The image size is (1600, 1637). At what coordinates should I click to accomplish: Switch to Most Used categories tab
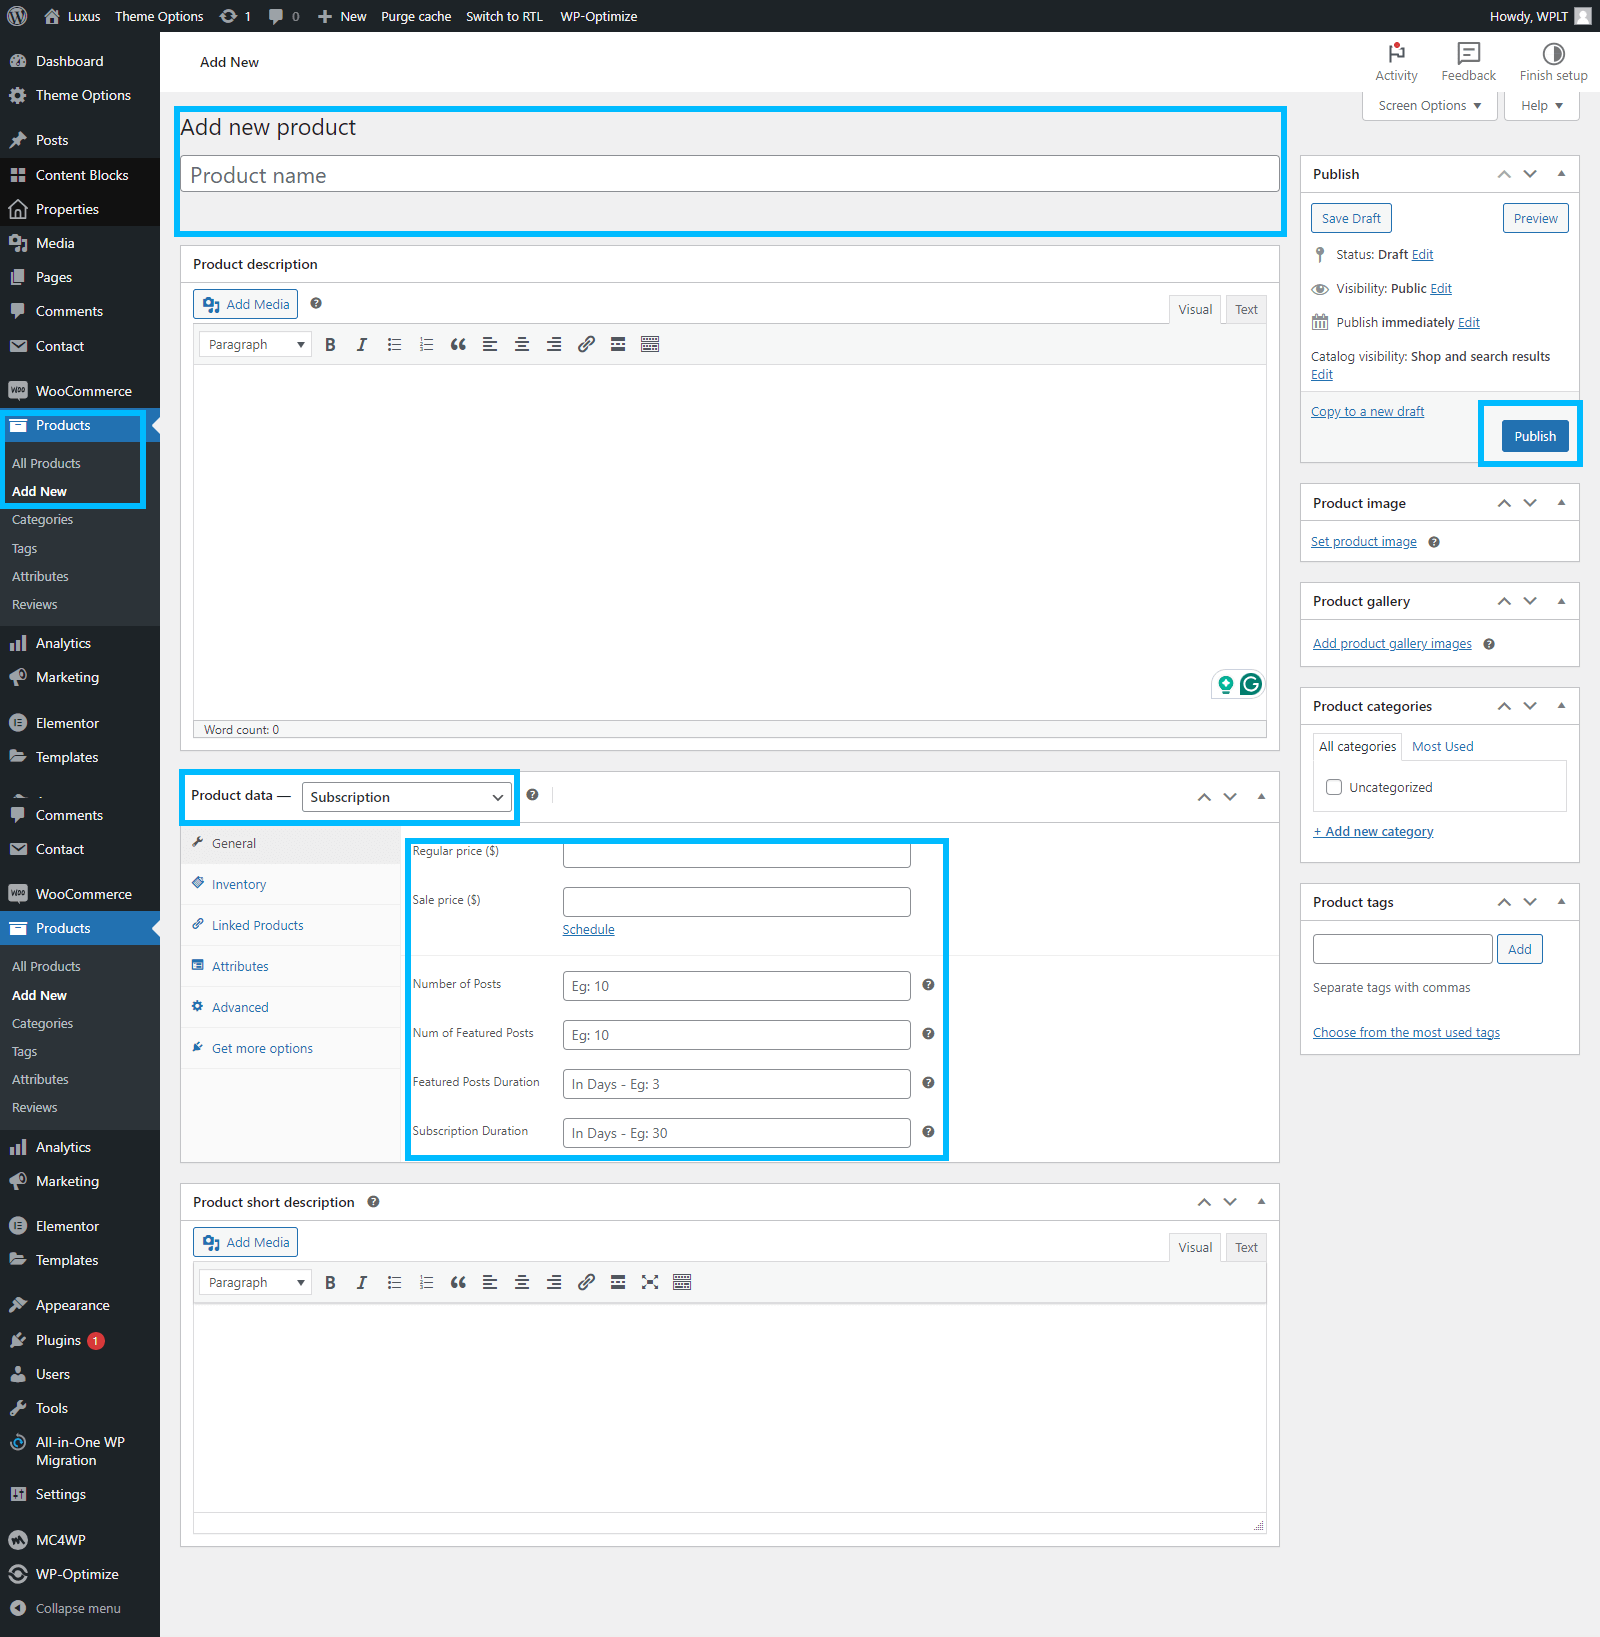[1442, 747]
